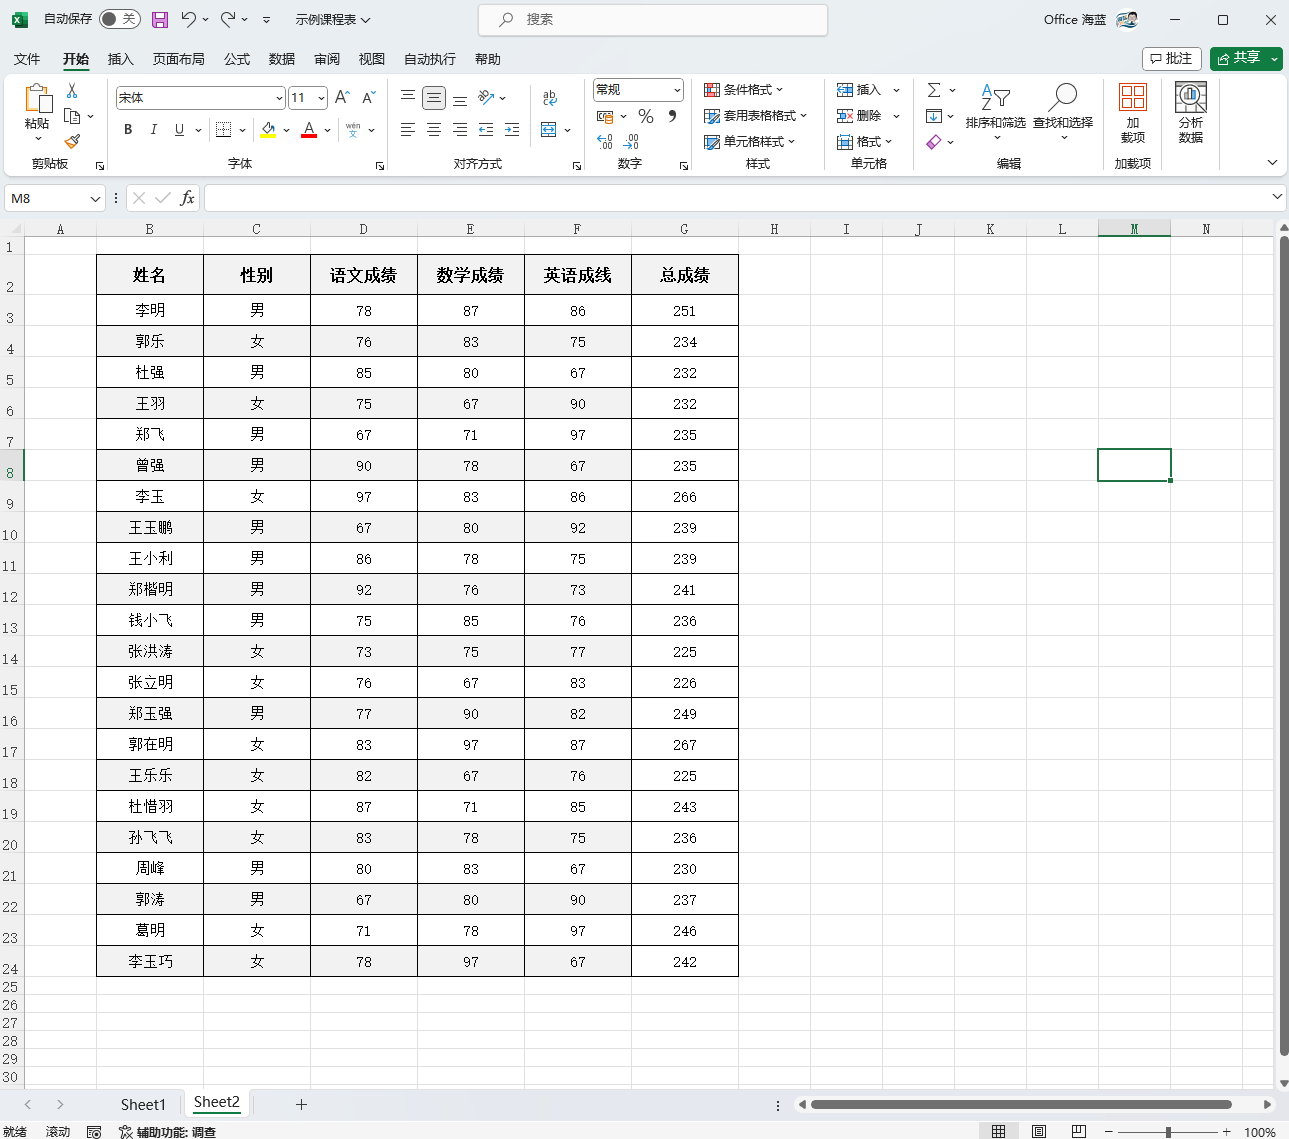Click the Format Painter brush icon

tap(72, 142)
